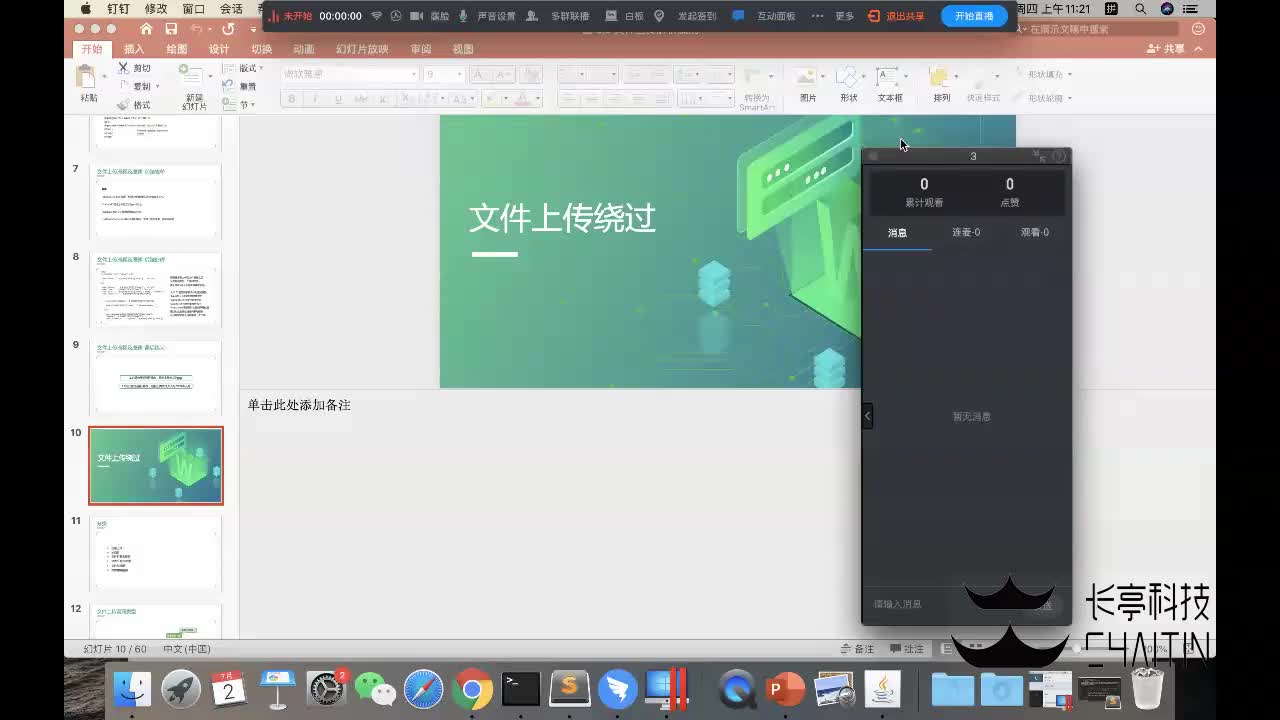Switch to the 设计 ribbon tab
The image size is (1280, 720).
pyautogui.click(x=219, y=49)
